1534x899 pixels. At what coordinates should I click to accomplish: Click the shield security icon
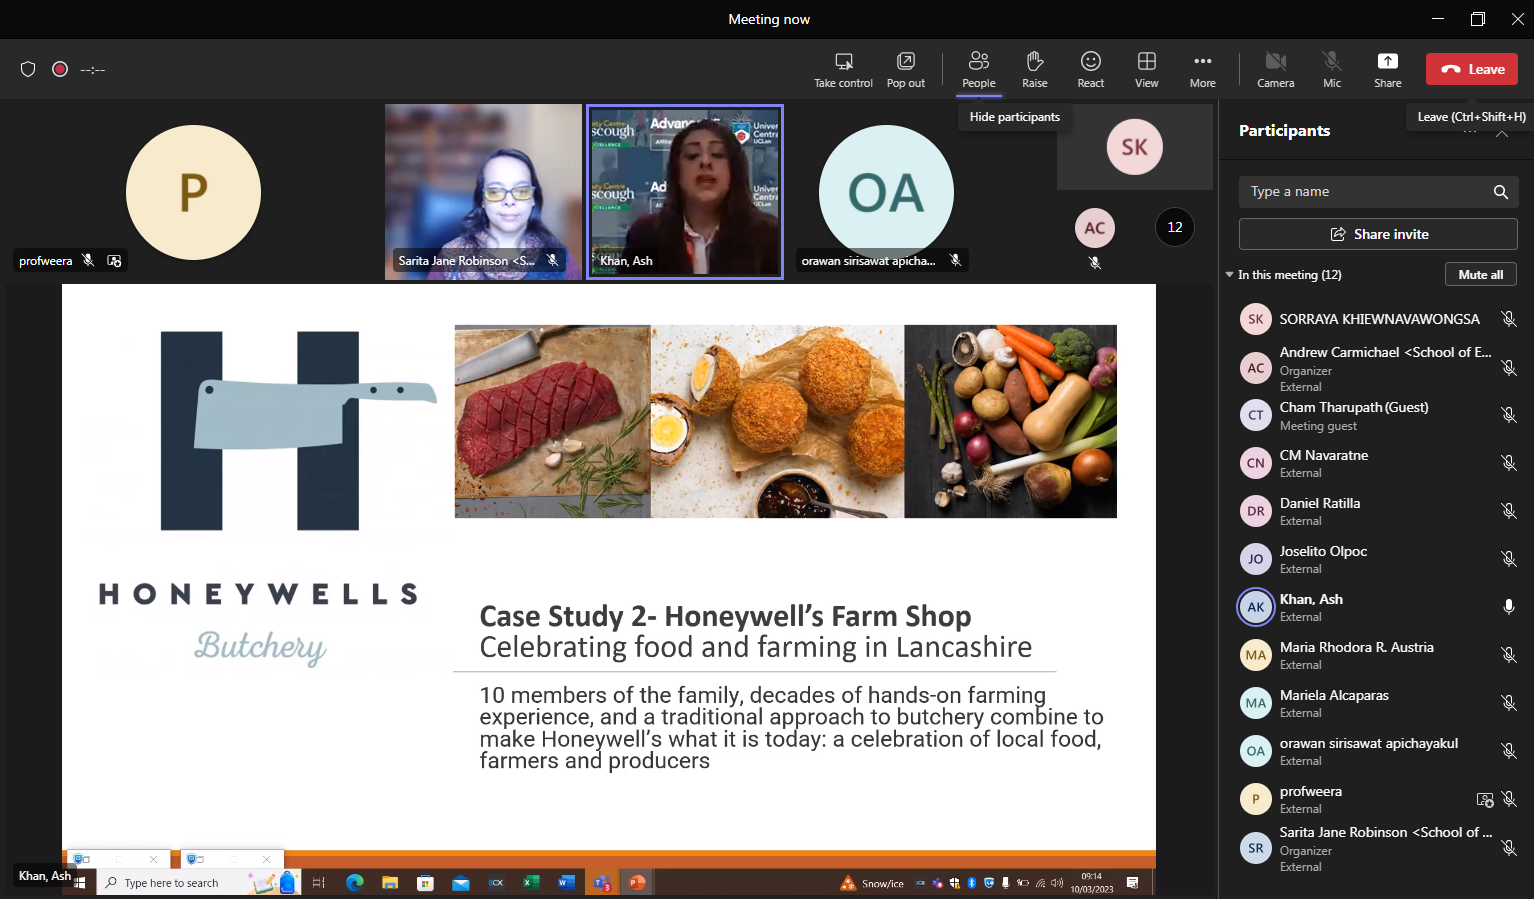[x=28, y=69]
